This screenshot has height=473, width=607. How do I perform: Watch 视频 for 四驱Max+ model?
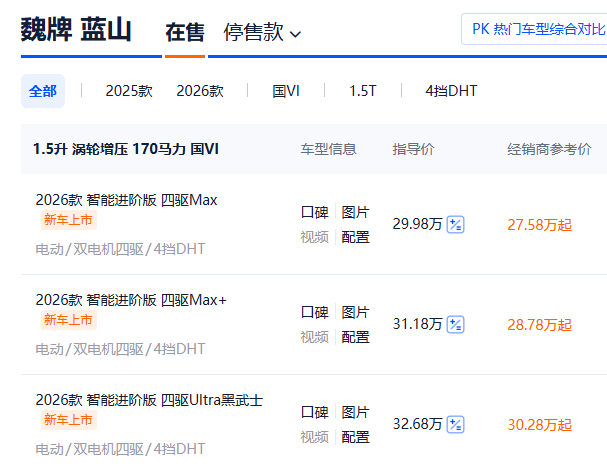click(314, 337)
